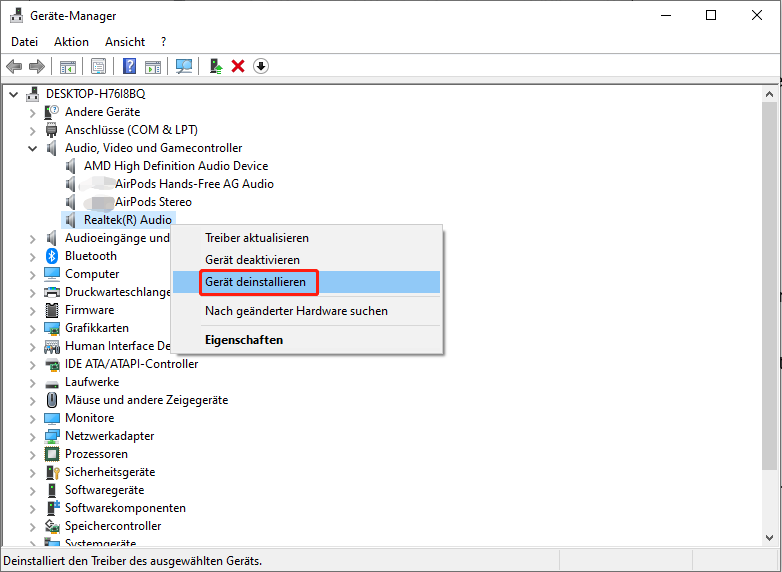Screen dimensions: 782x572
Task: Select the Realtek(R) Audio device
Action: [128, 220]
